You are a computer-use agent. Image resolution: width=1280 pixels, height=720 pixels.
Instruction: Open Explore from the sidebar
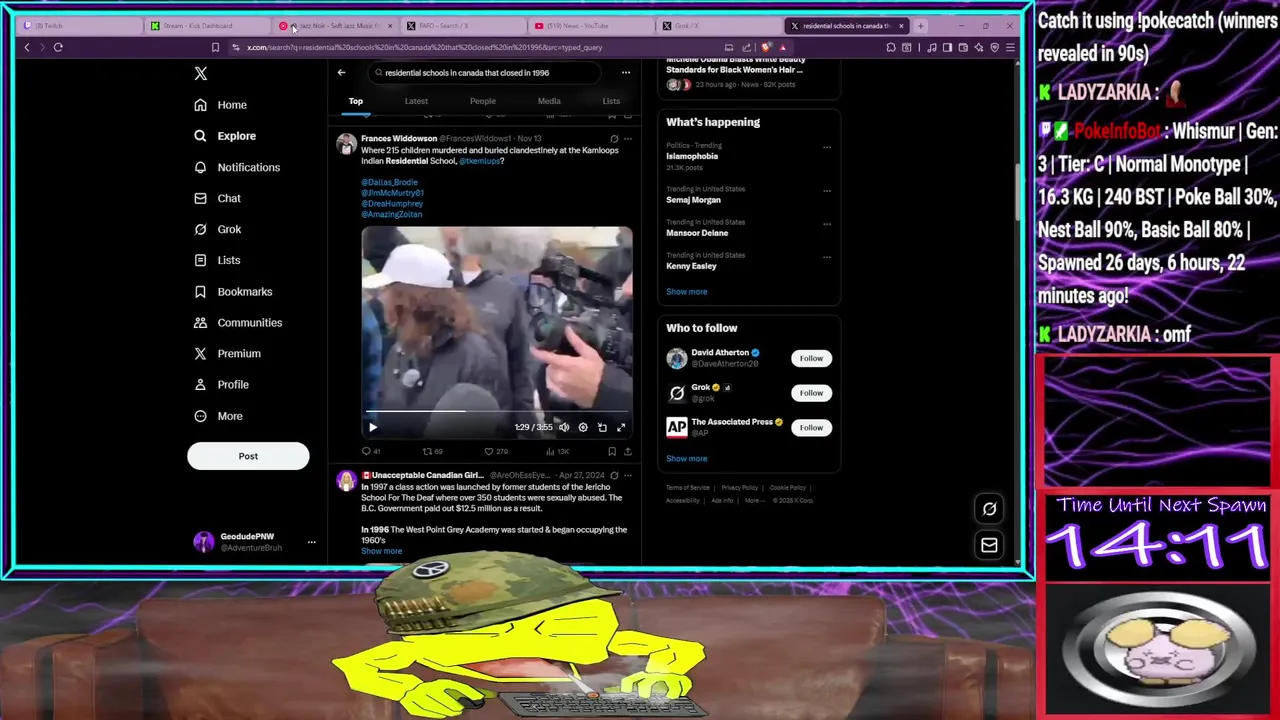point(225,136)
